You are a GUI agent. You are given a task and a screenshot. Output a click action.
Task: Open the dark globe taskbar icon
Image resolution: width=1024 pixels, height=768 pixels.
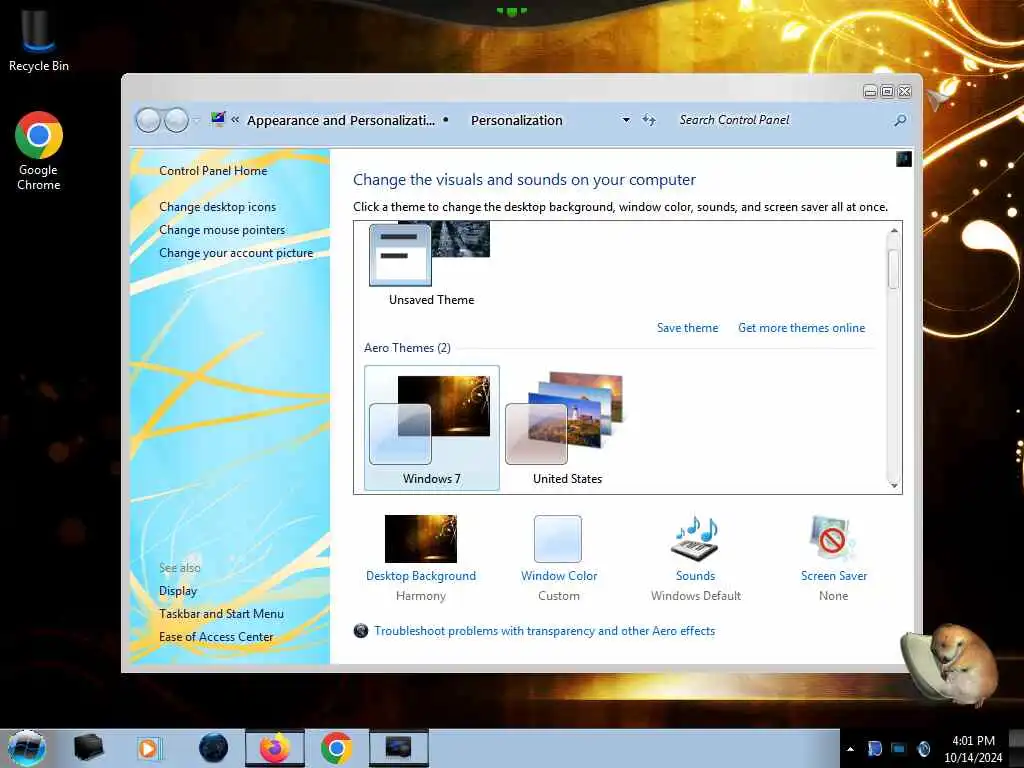(213, 748)
